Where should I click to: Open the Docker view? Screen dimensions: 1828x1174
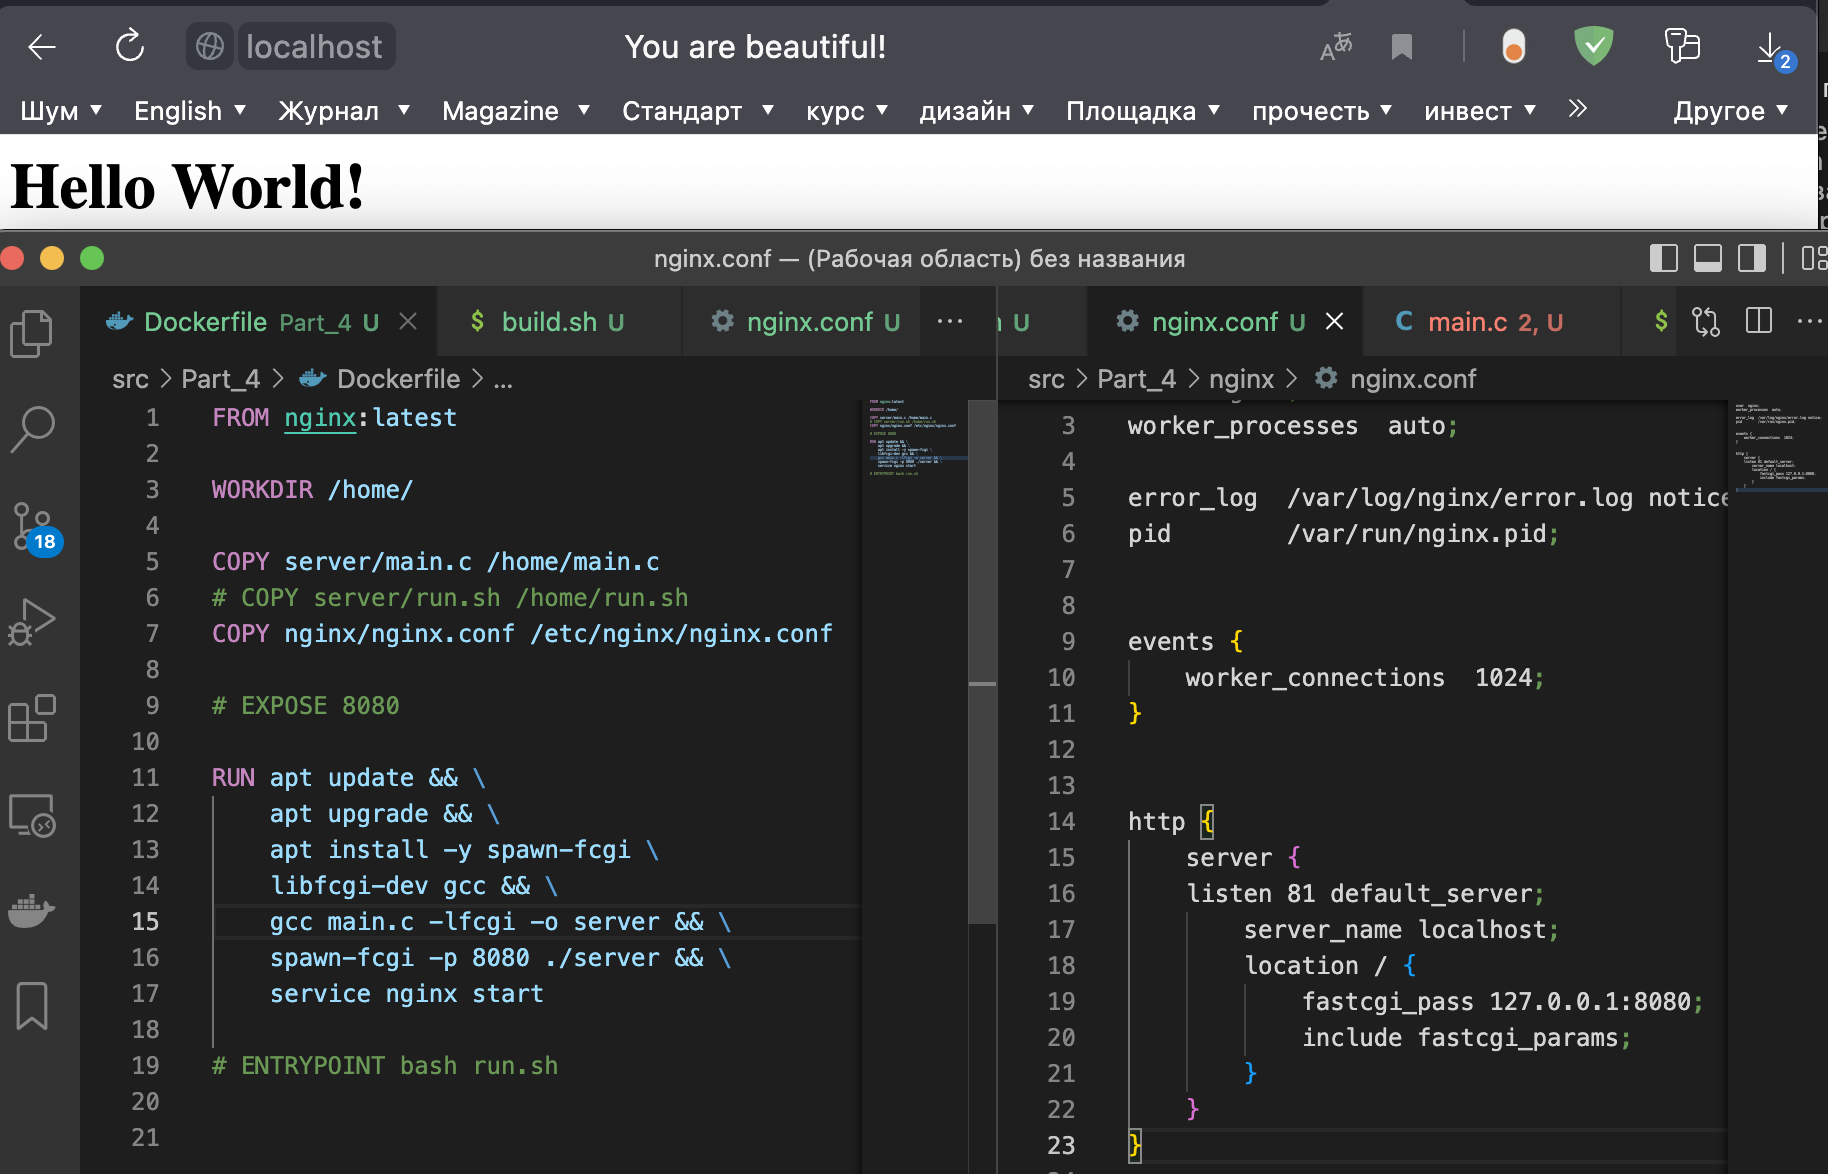pos(32,910)
